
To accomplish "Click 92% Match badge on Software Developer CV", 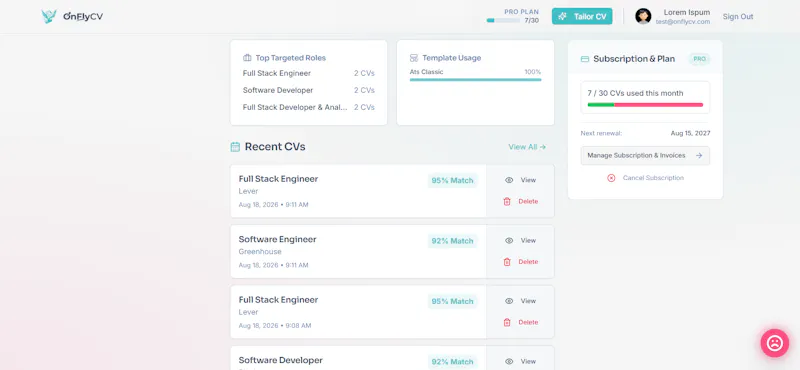I will pos(453,362).
